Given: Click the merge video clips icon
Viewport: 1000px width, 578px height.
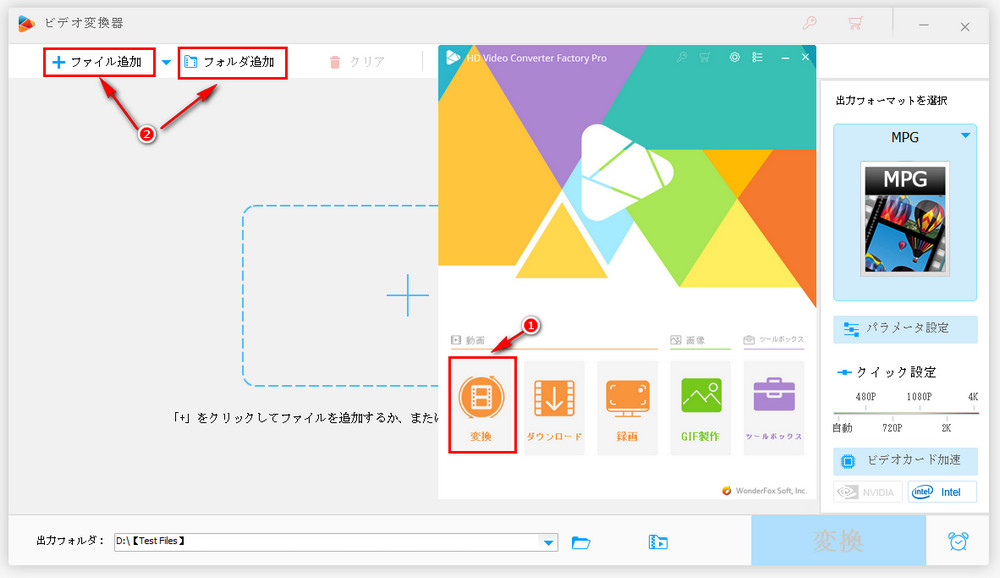Looking at the screenshot, I should (658, 542).
